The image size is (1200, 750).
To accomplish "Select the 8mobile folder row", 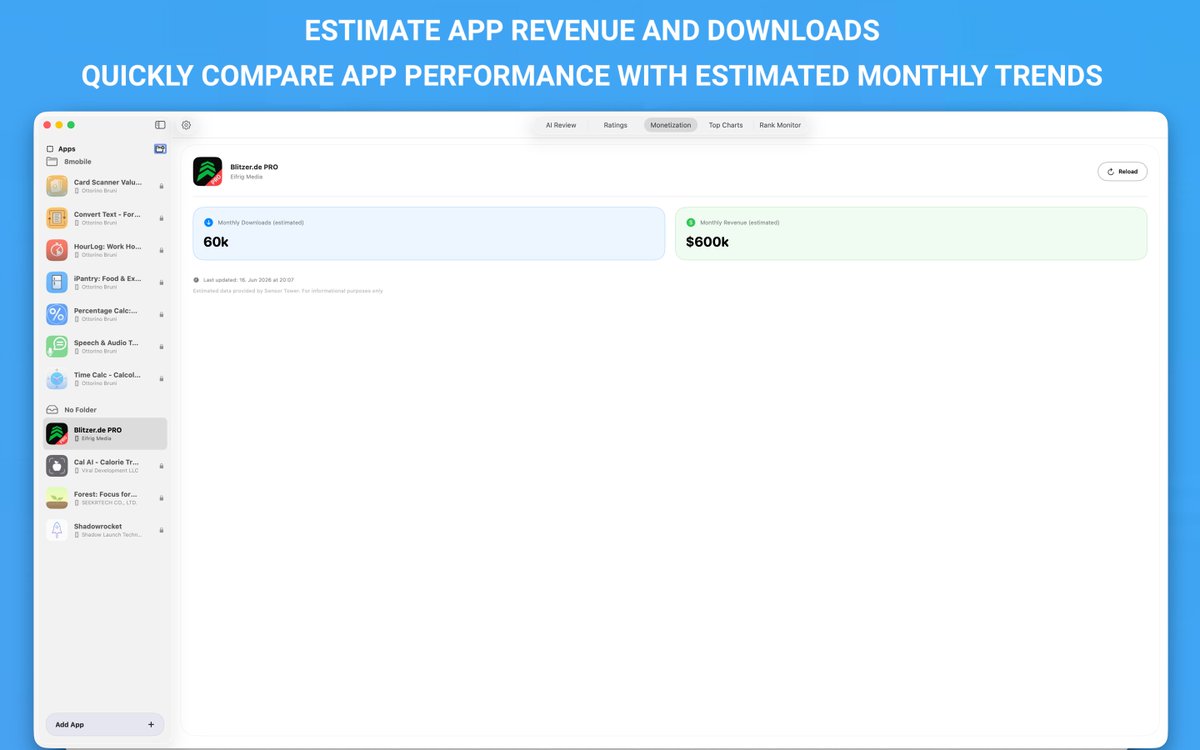I will [x=105, y=161].
